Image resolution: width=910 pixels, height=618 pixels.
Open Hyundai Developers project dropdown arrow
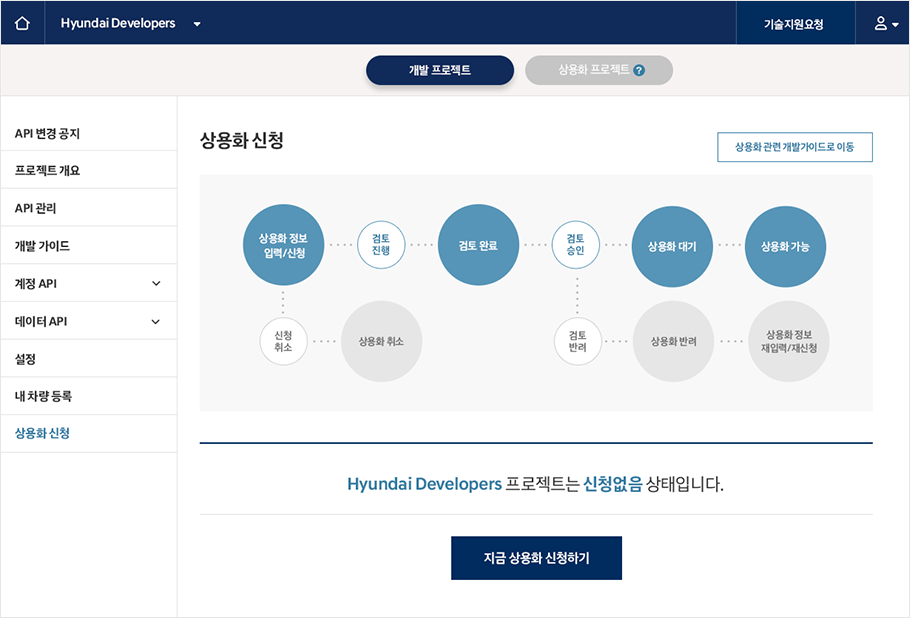(x=197, y=24)
